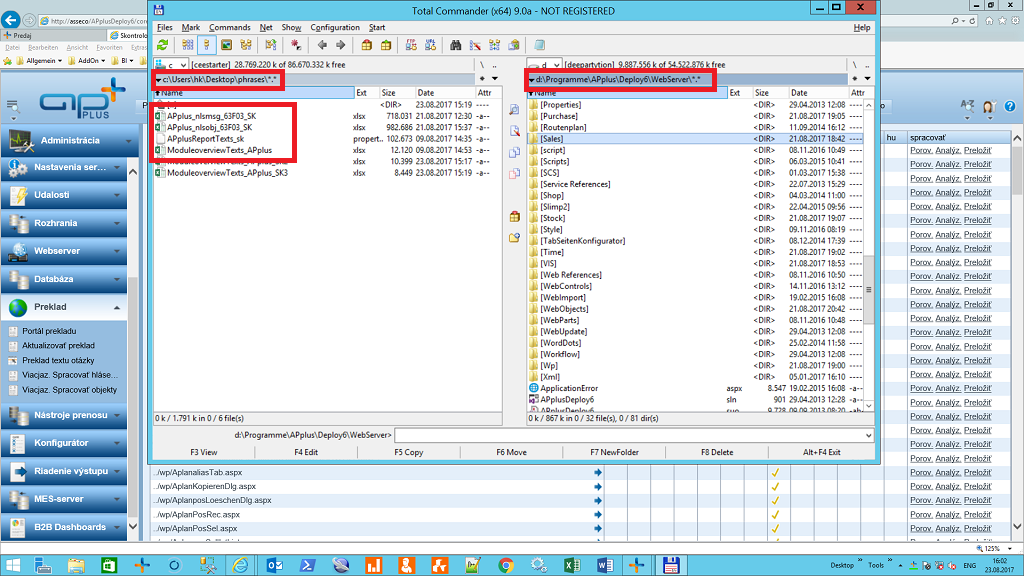The image size is (1024, 576).
Task: Click the Pack files toolbar icon
Action: click(x=366, y=45)
